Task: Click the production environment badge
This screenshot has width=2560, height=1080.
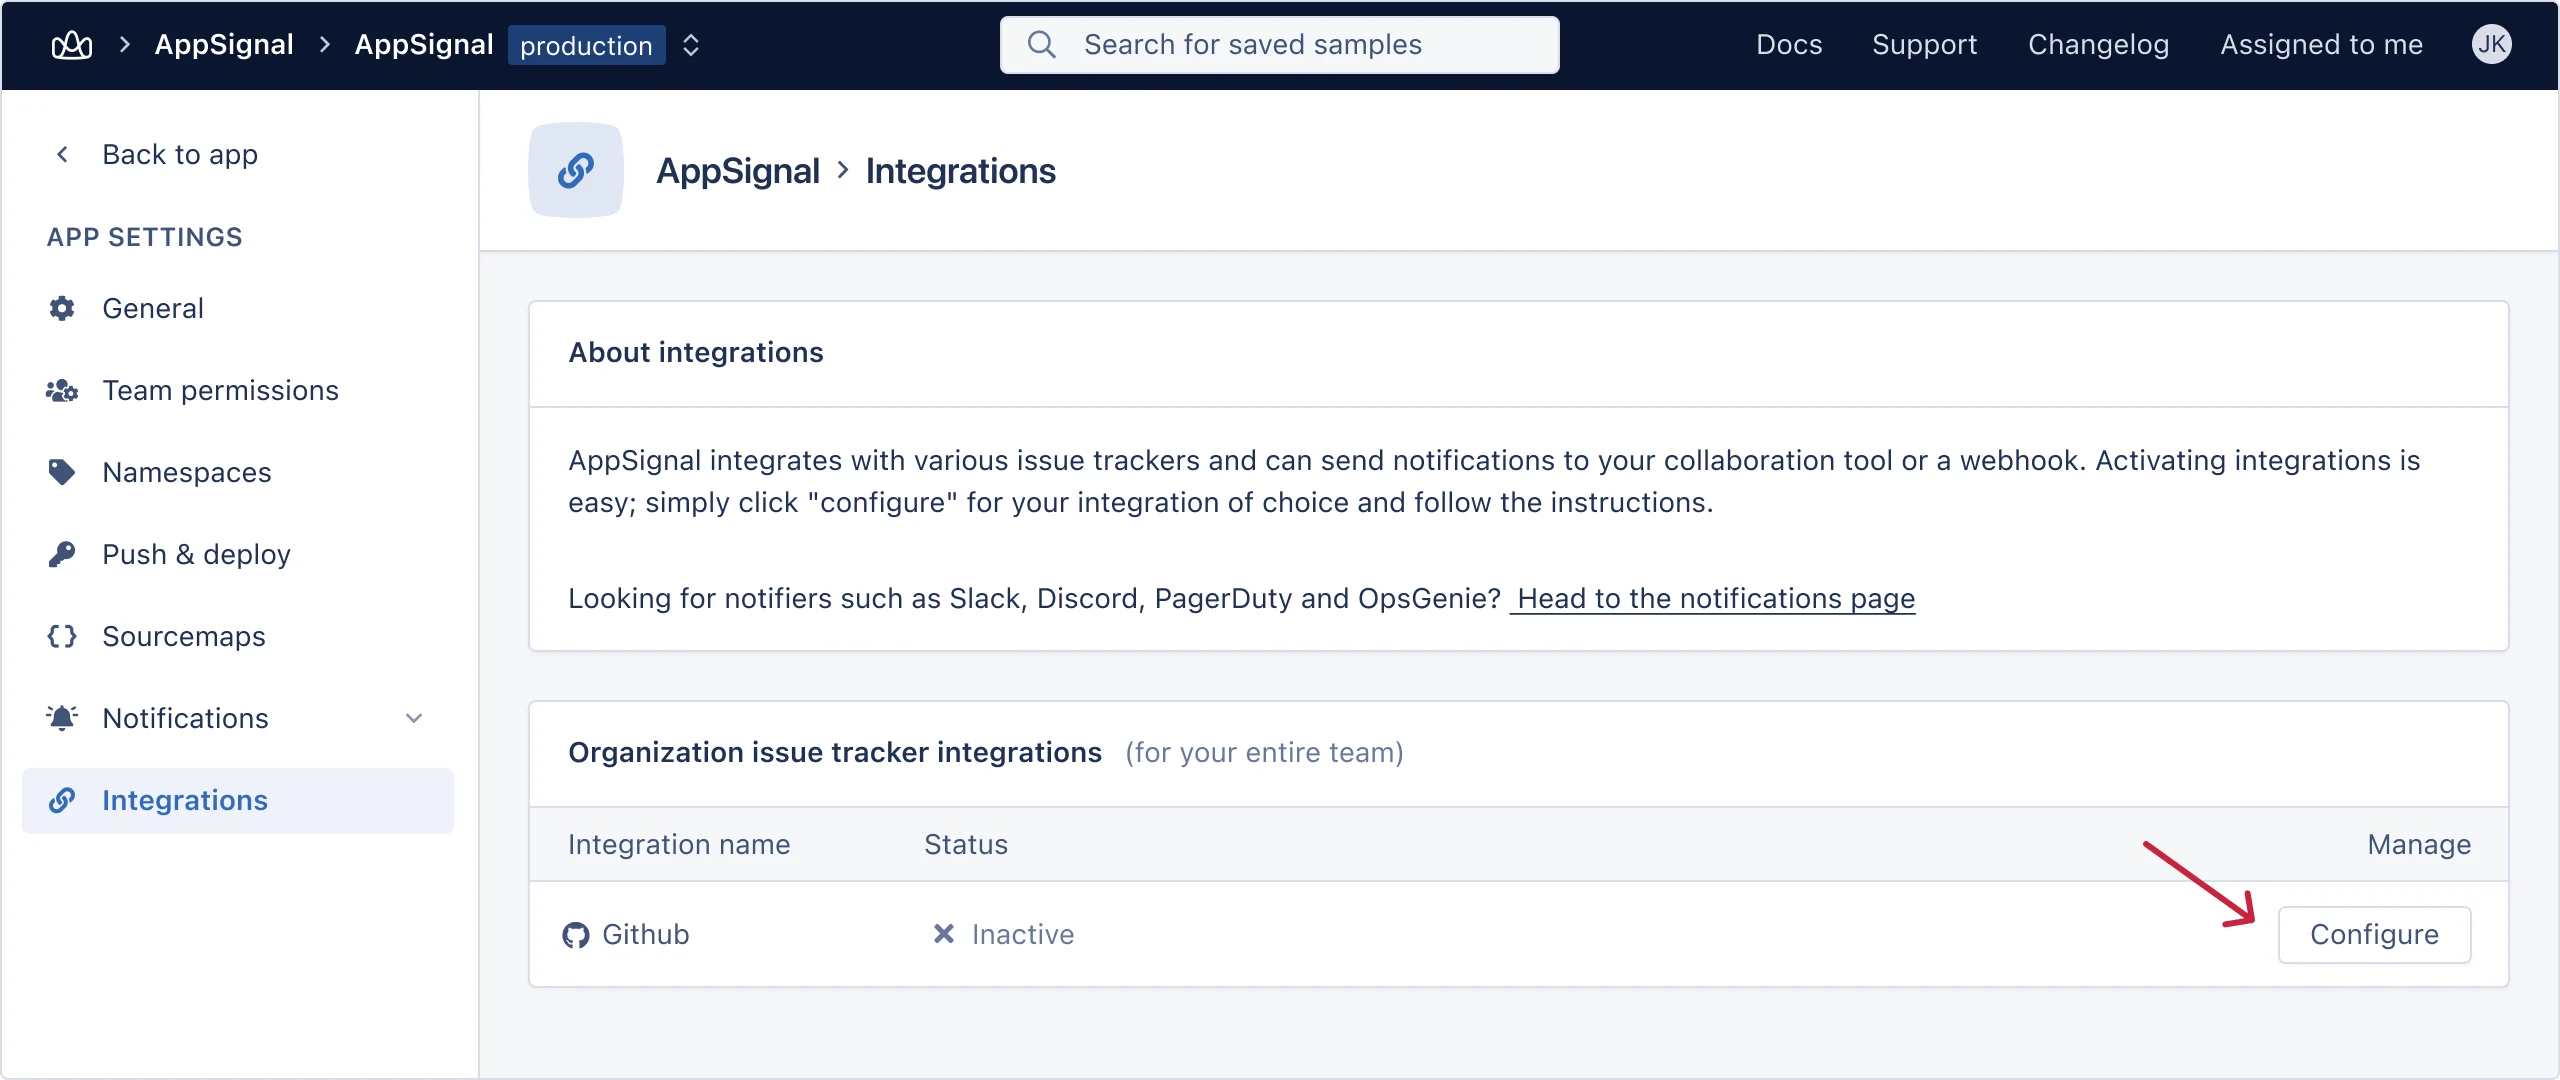Action: click(587, 45)
